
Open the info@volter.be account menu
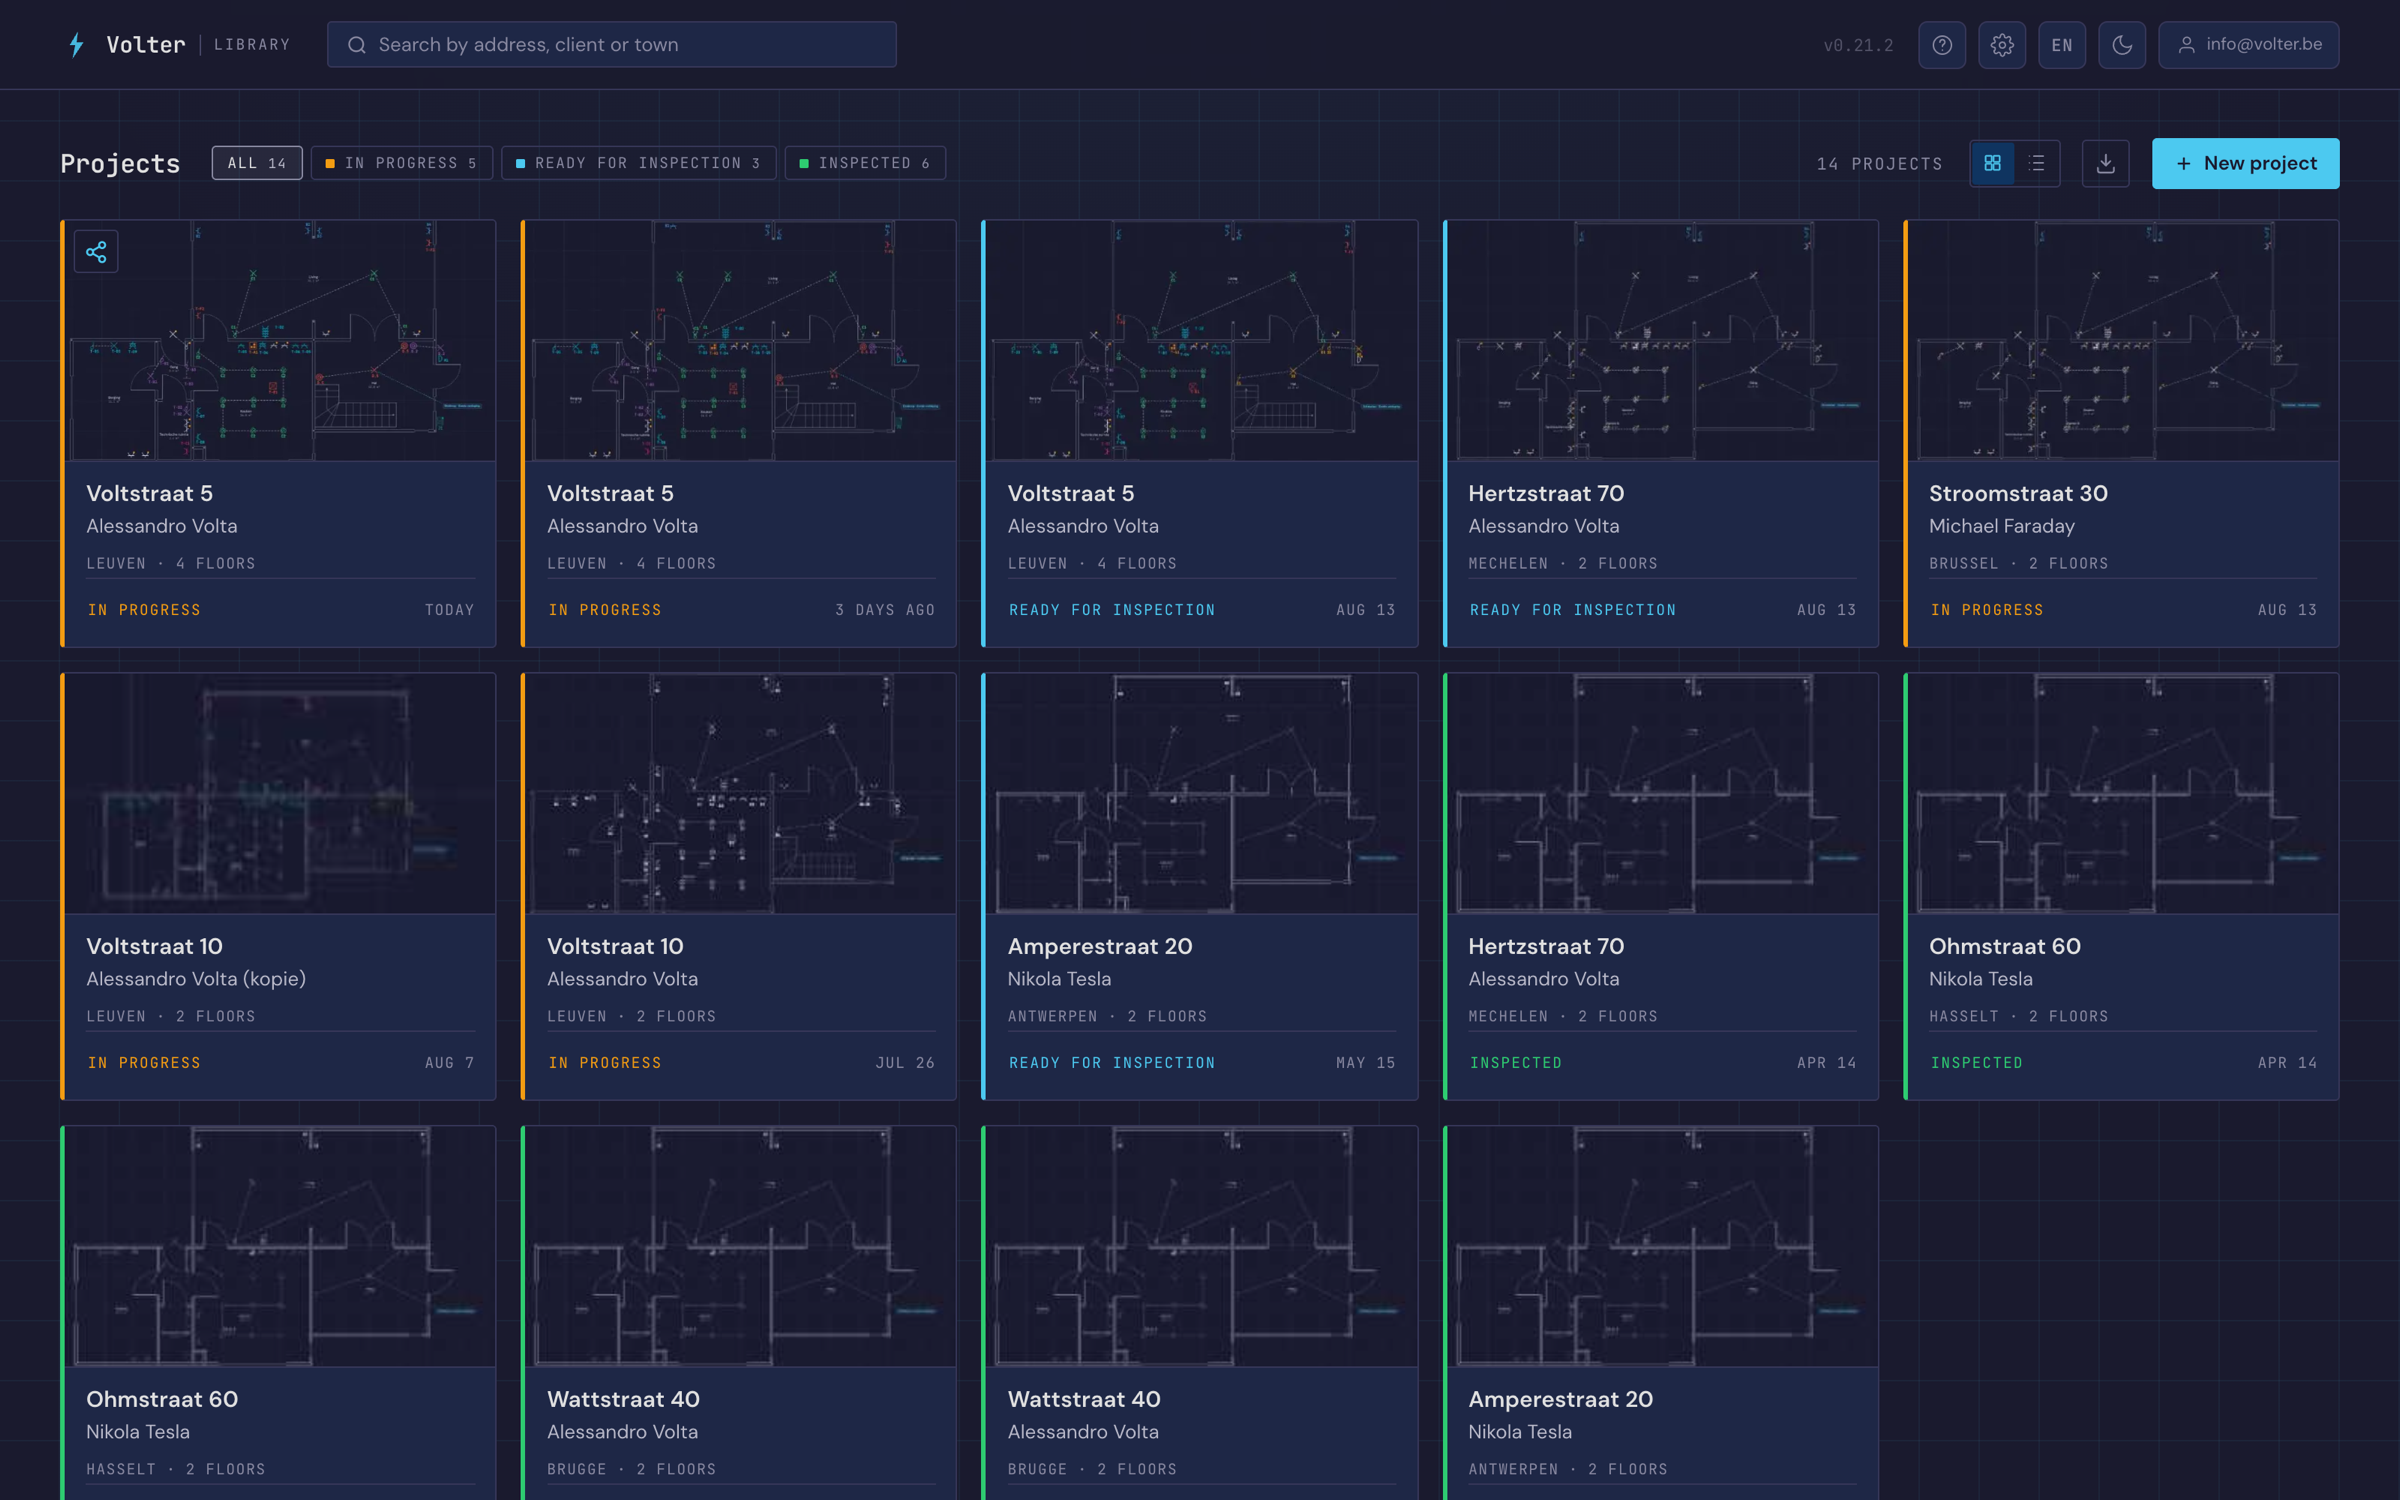tap(2249, 45)
